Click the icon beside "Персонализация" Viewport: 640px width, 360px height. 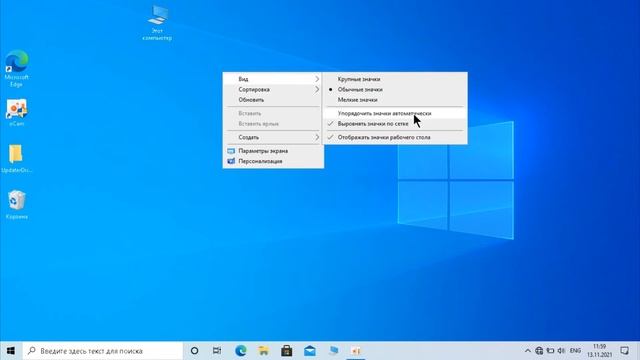point(231,161)
